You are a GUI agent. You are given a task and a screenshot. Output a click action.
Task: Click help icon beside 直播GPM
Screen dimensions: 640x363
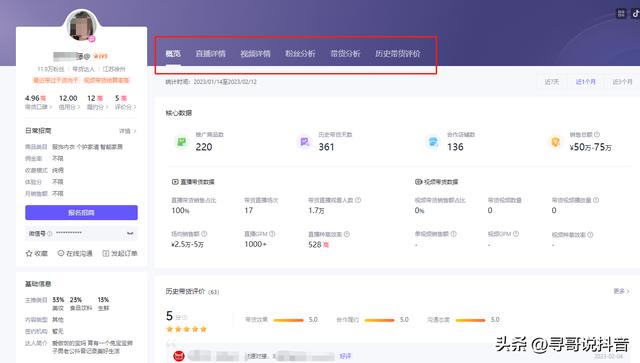click(x=272, y=234)
